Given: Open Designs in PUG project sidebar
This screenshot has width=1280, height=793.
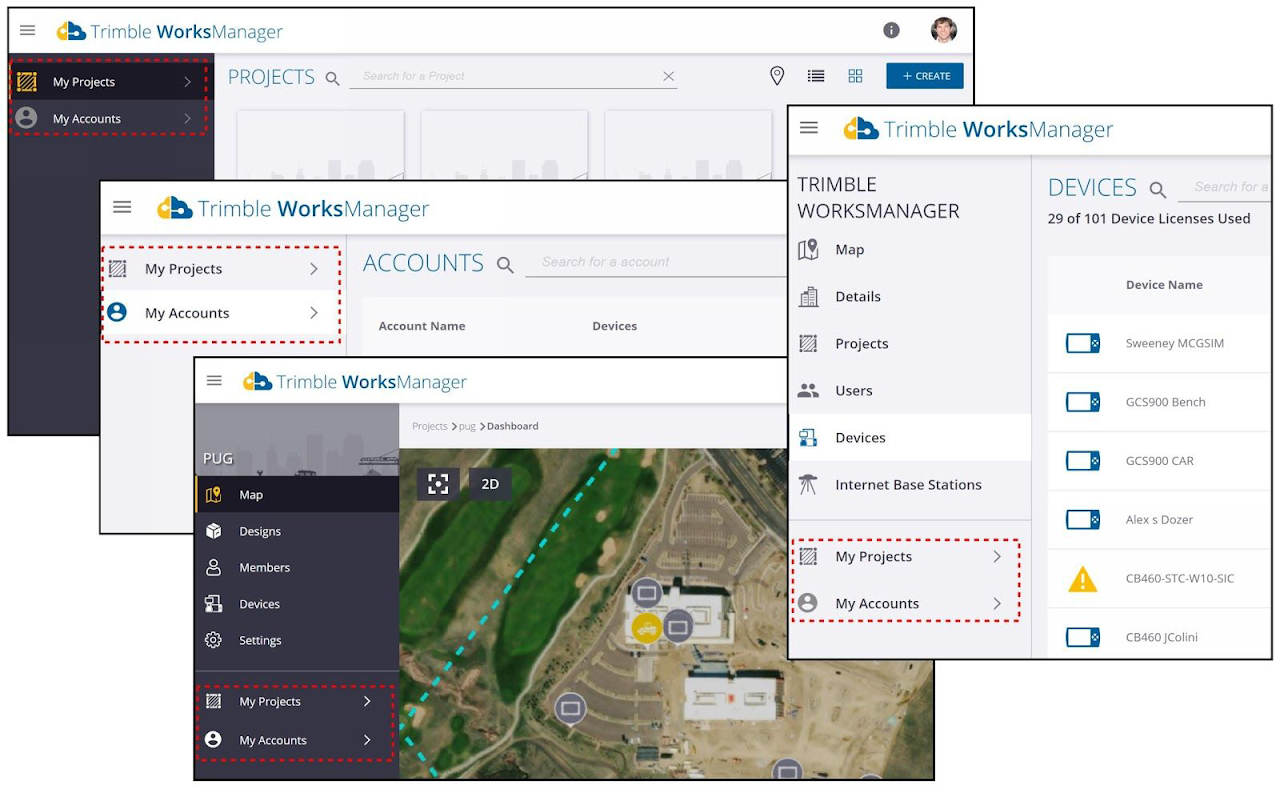Looking at the screenshot, I should (297, 531).
